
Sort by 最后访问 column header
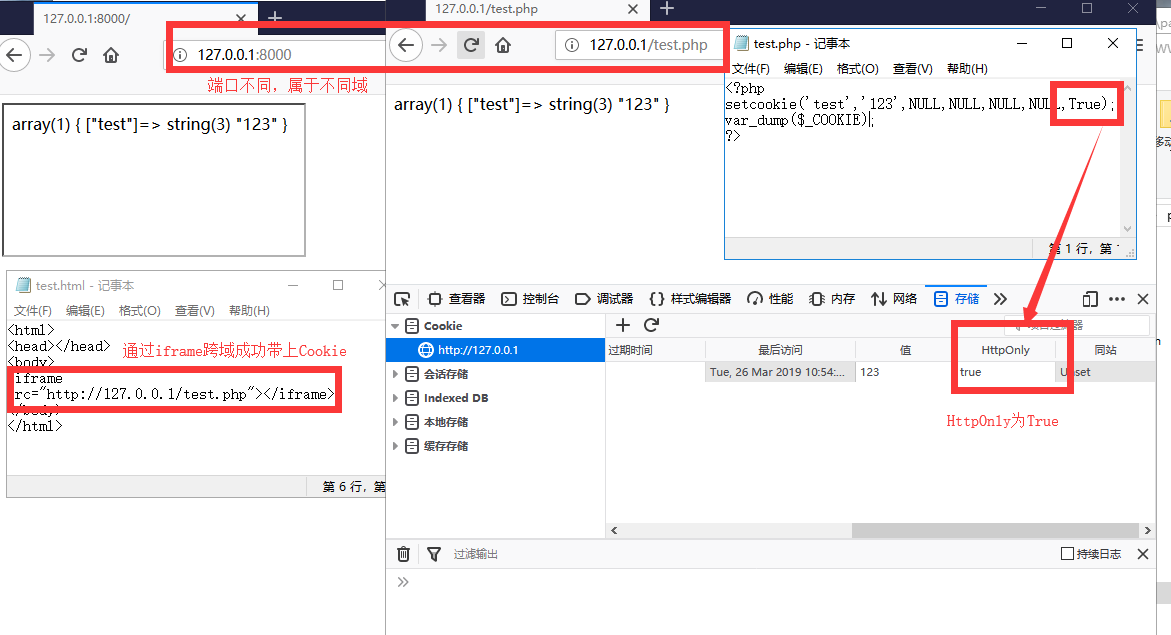[x=780, y=350]
